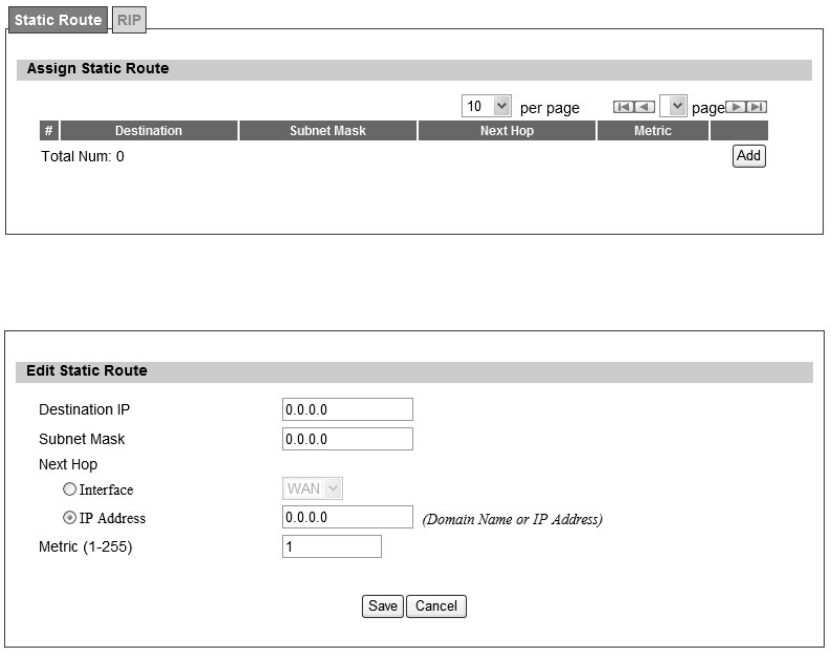The height and width of the screenshot is (655, 831).
Task: Click the Destination column header
Action: (149, 131)
